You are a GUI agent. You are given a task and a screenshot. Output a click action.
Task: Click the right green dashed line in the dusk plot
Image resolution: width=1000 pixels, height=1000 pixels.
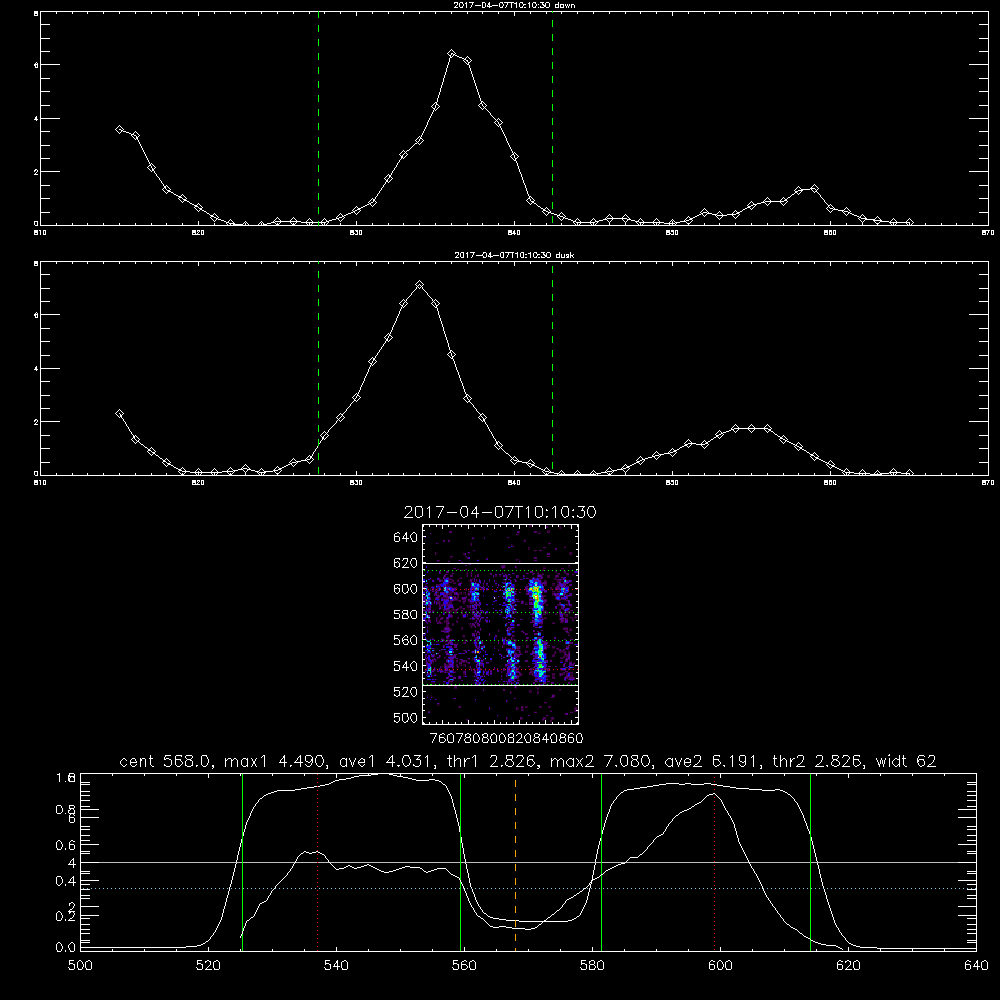552,368
